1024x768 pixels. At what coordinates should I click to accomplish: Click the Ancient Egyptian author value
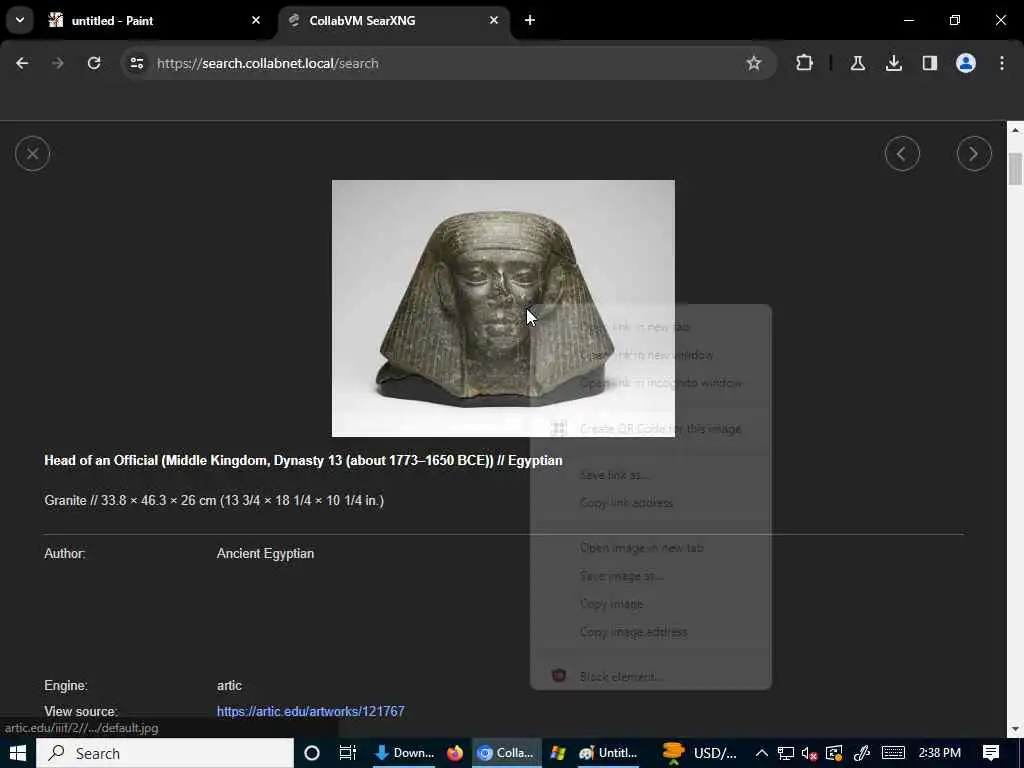tap(265, 554)
